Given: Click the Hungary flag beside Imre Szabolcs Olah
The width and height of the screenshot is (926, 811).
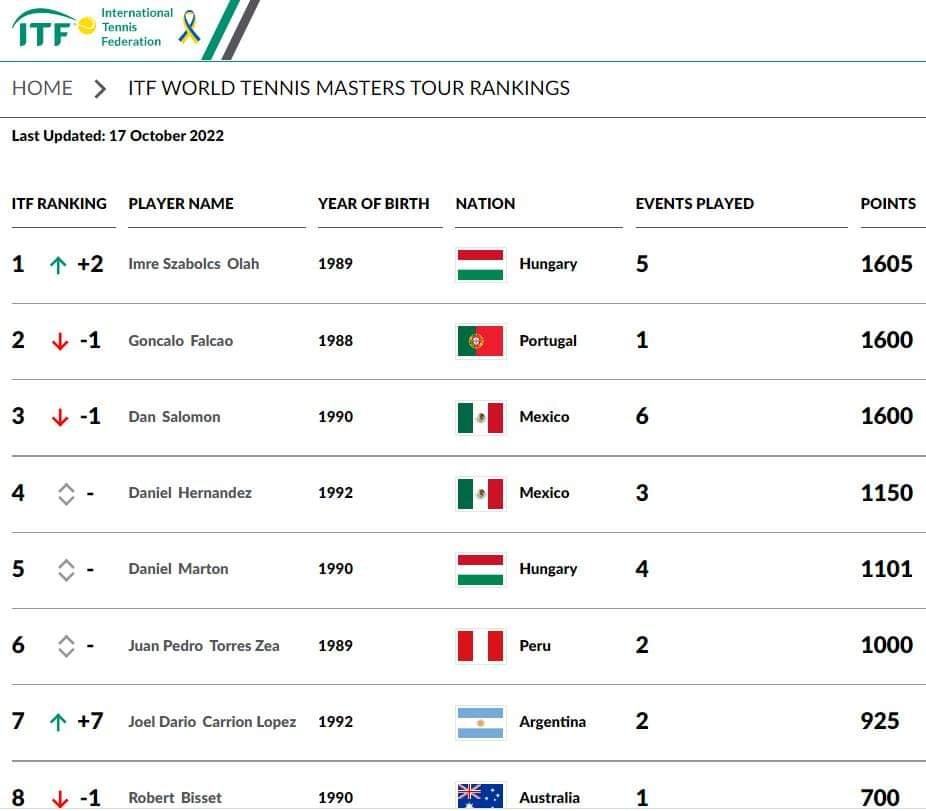Looking at the screenshot, I should tap(481, 264).
